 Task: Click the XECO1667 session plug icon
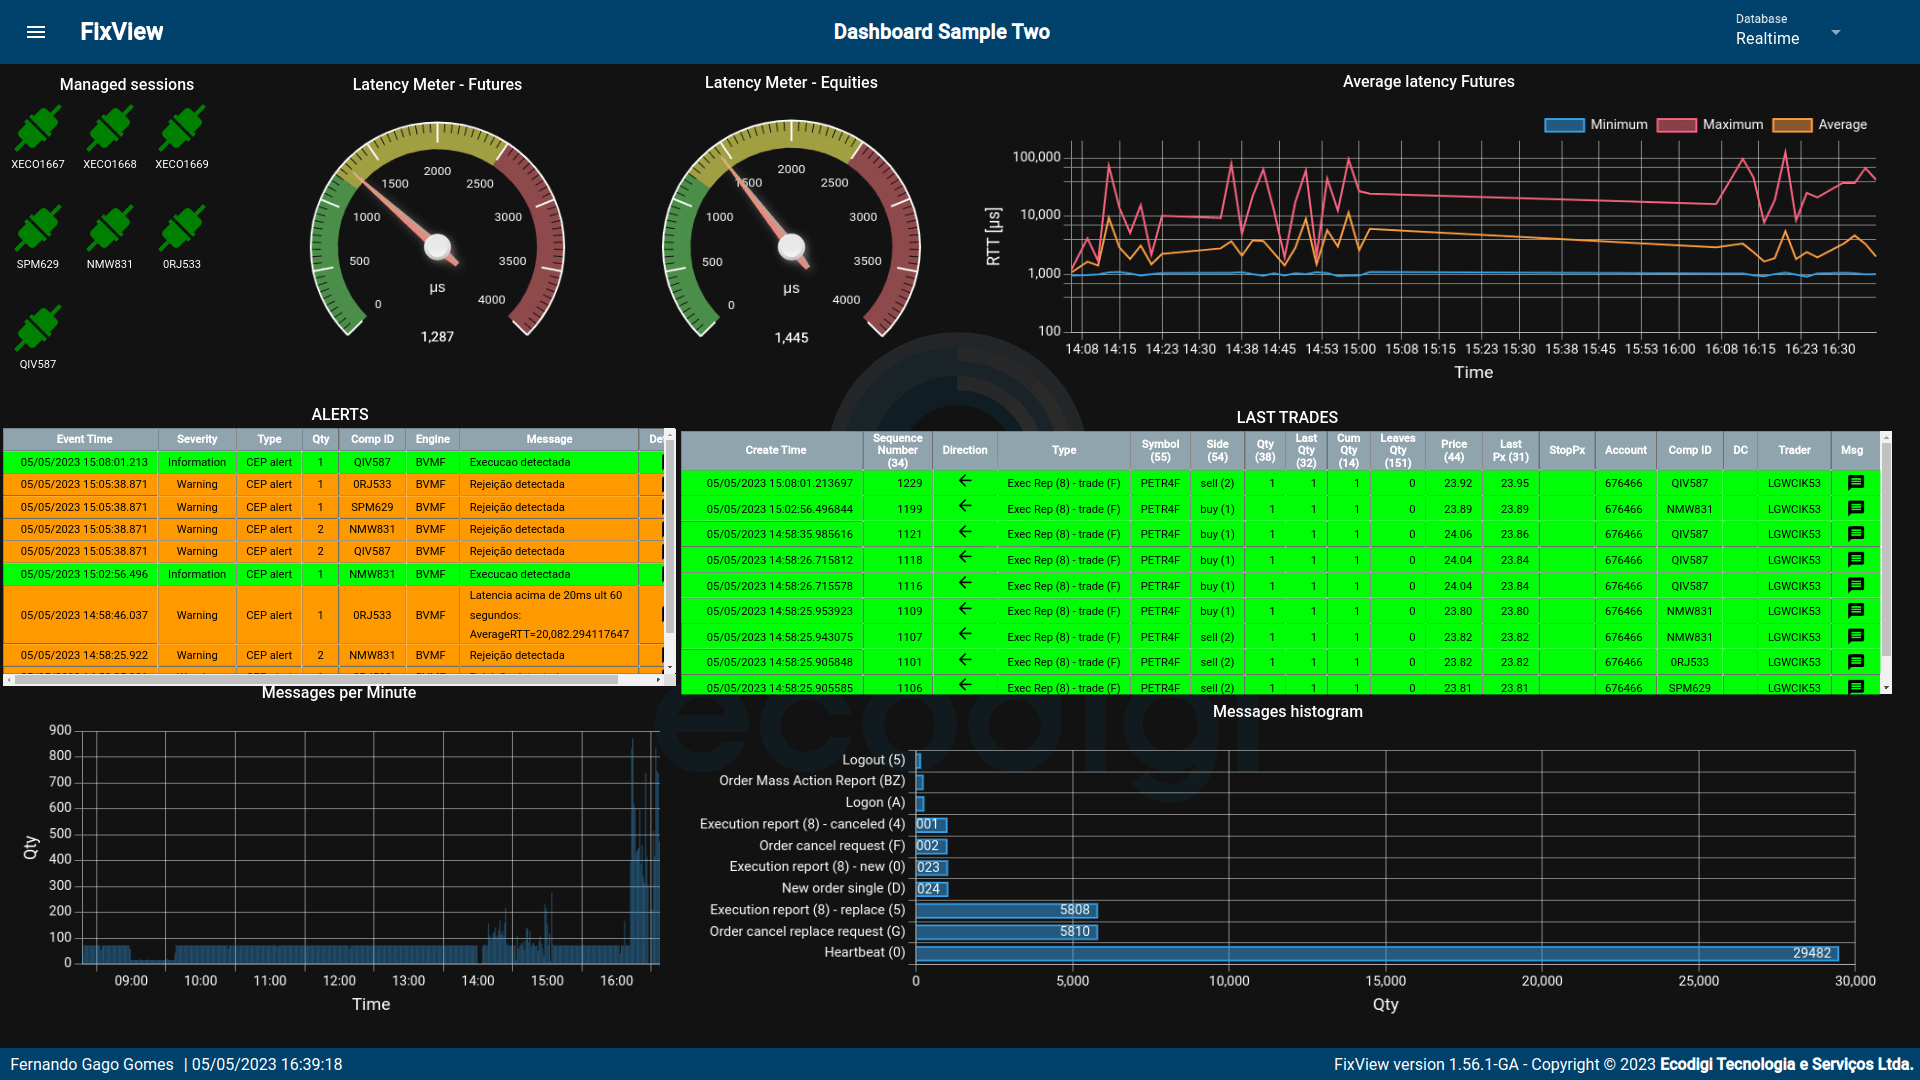click(38, 129)
